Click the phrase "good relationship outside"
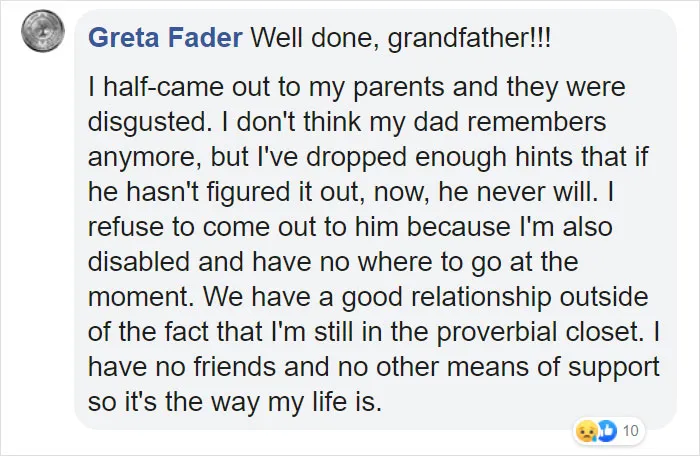The width and height of the screenshot is (700, 456). pos(495,297)
